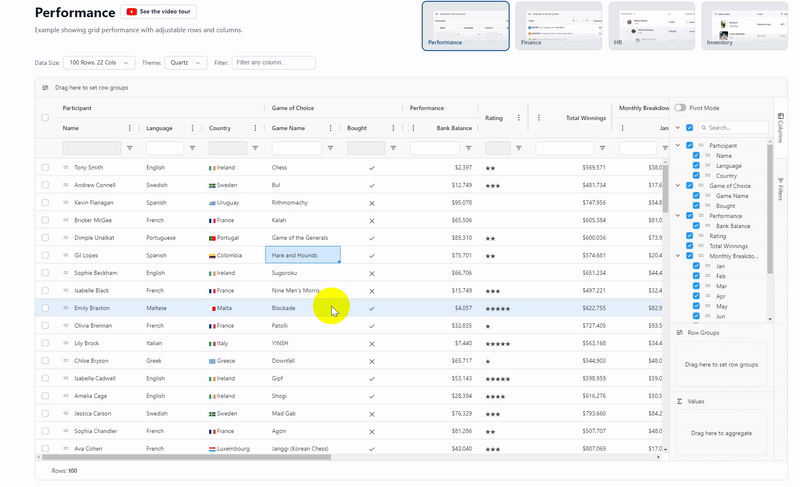Click the Name column filter funnel icon
The image size is (800, 487).
[130, 148]
